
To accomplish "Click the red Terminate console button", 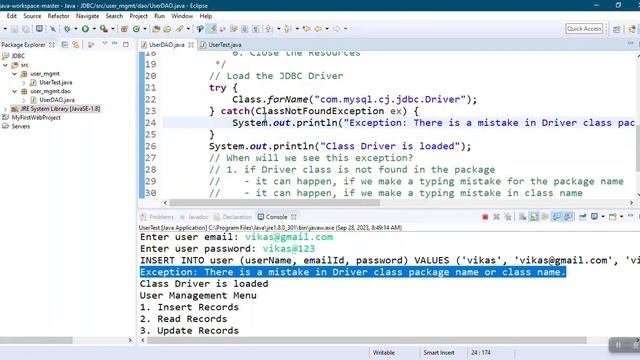I will 485,217.
